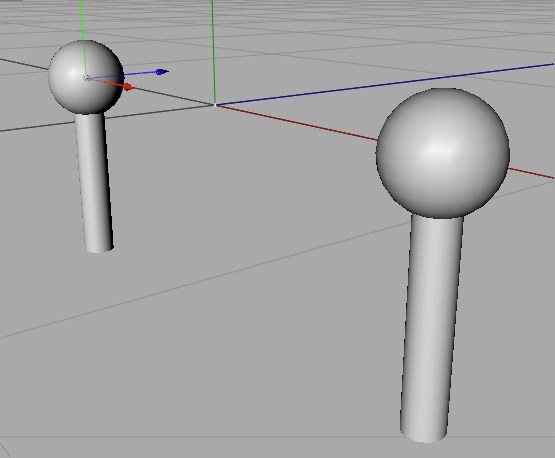Click the specular highlight on the left sphere
The image size is (555, 458).
pos(73,74)
